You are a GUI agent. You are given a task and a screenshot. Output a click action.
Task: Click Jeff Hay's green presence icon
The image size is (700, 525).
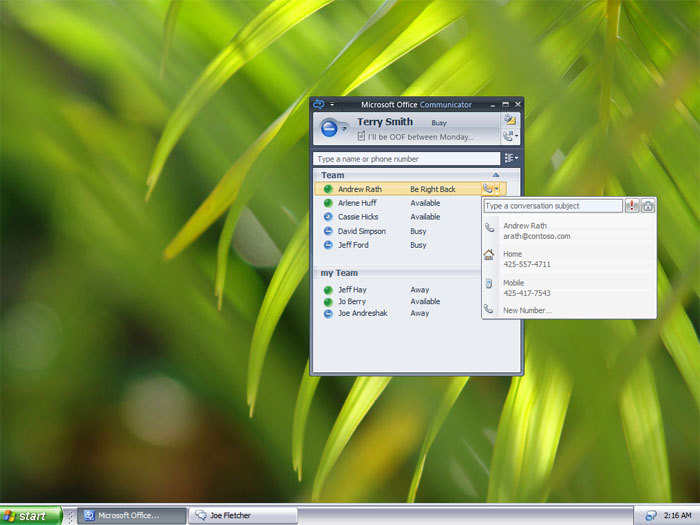328,290
